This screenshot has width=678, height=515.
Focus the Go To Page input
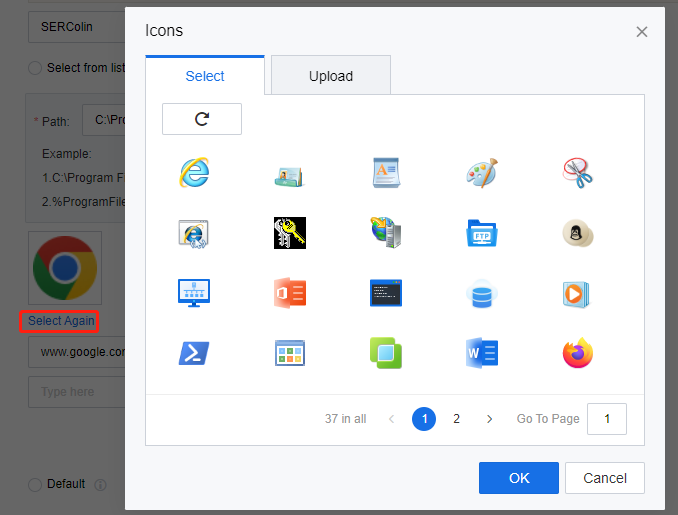607,419
